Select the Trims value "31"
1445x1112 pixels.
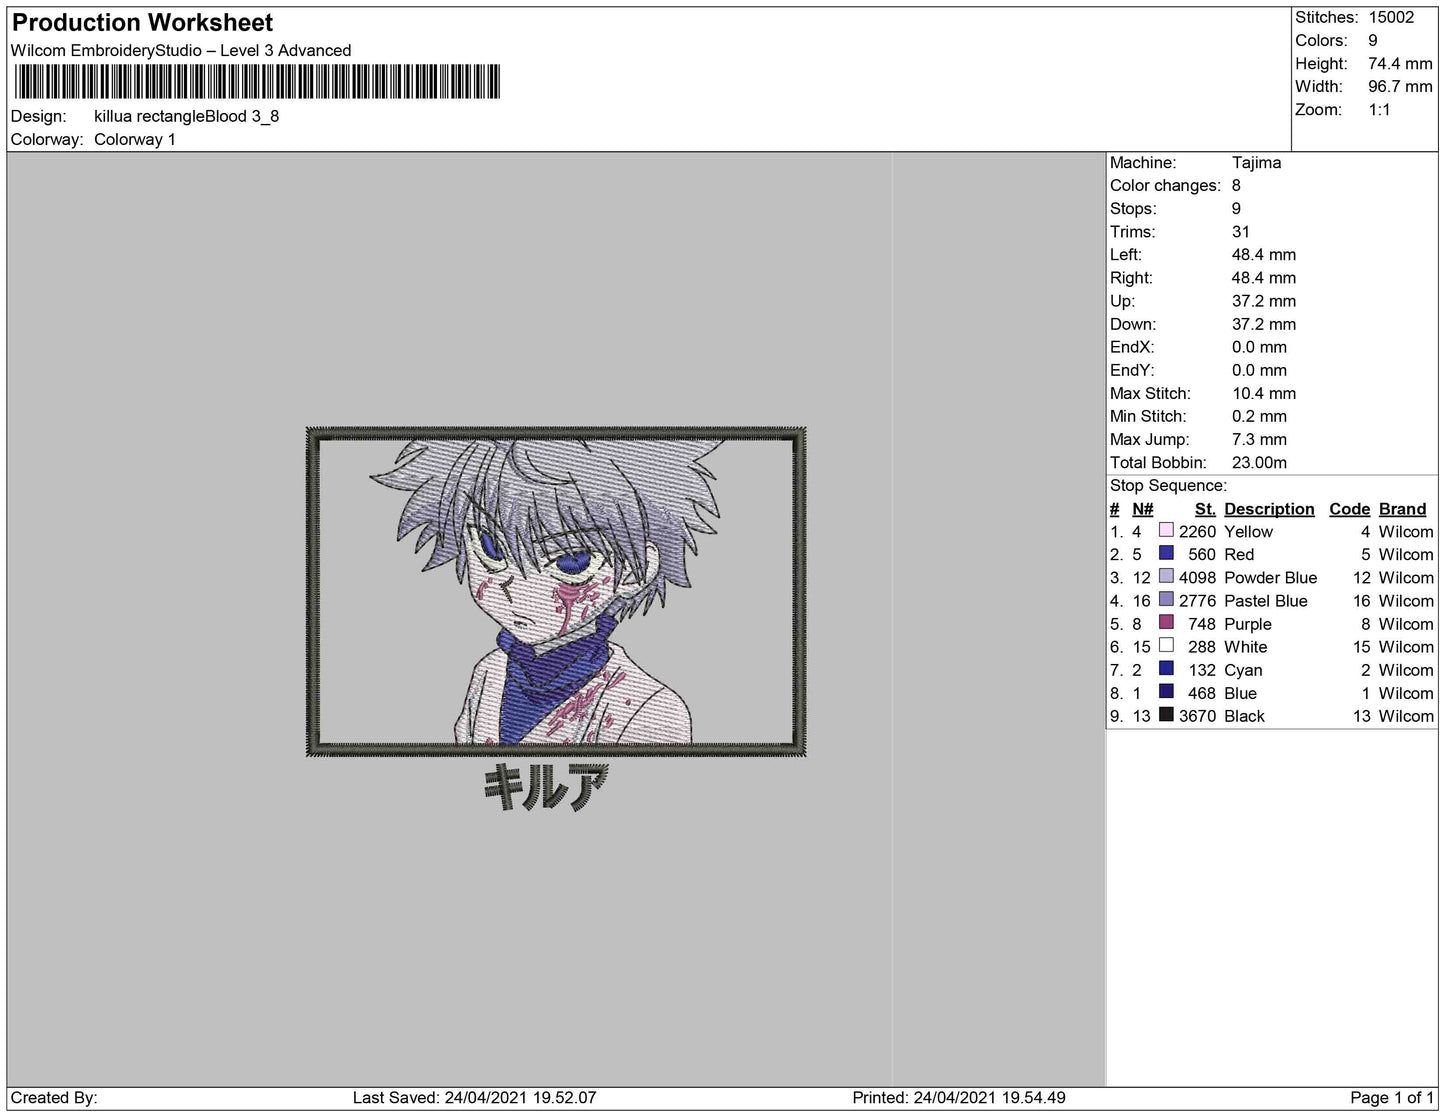point(1241,231)
